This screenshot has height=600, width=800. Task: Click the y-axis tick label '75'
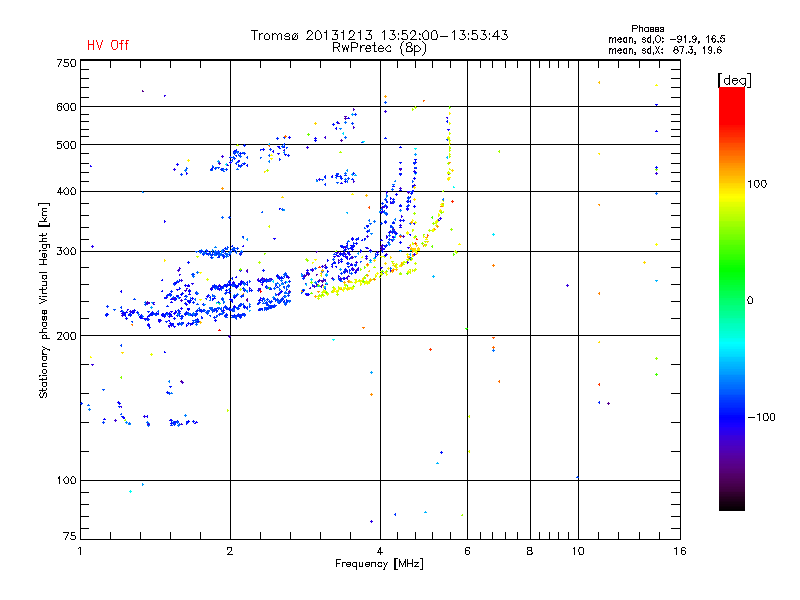(70, 536)
